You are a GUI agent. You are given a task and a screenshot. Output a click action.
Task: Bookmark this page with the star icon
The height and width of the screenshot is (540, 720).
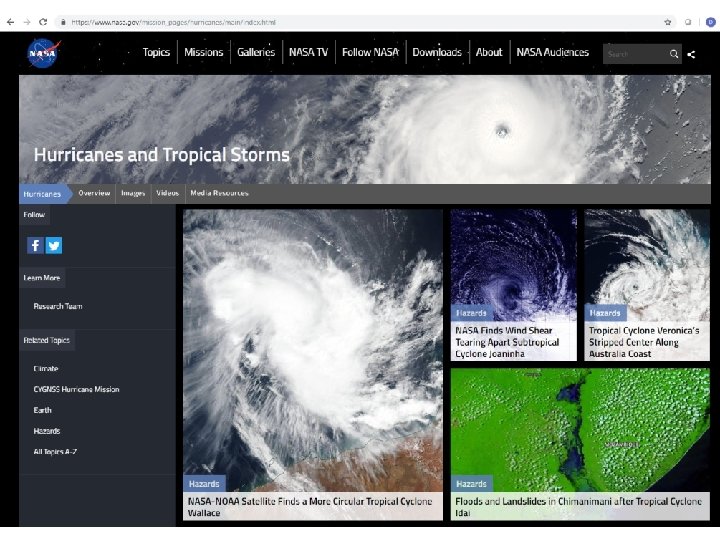tap(668, 22)
